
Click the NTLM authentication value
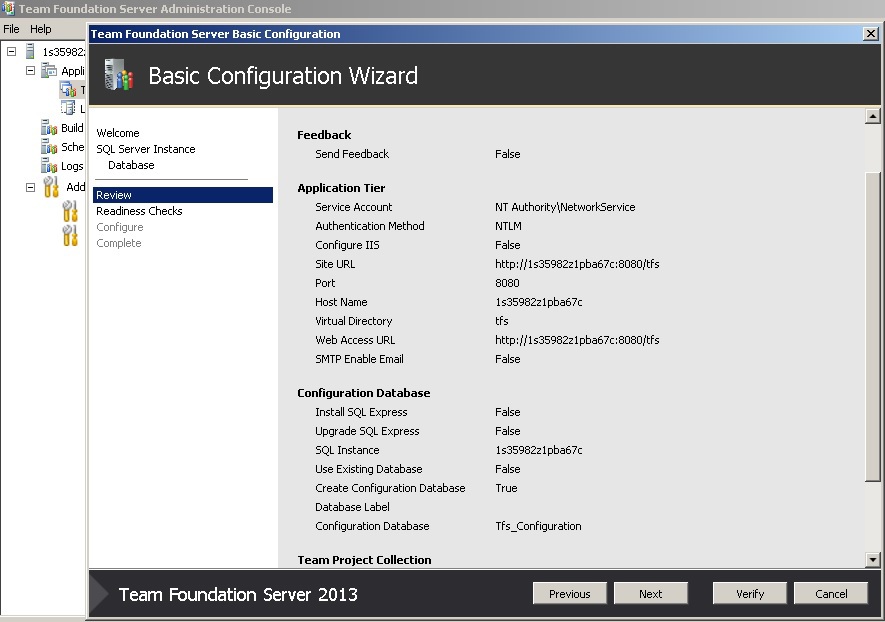point(508,226)
